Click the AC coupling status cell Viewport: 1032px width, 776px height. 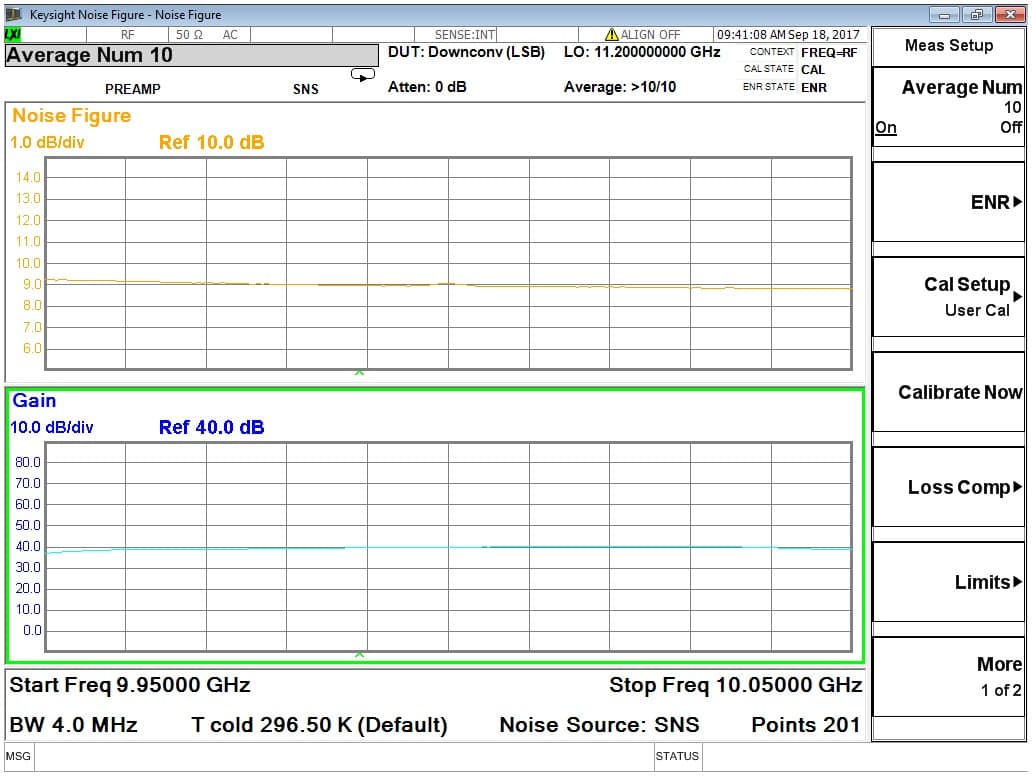coord(230,34)
